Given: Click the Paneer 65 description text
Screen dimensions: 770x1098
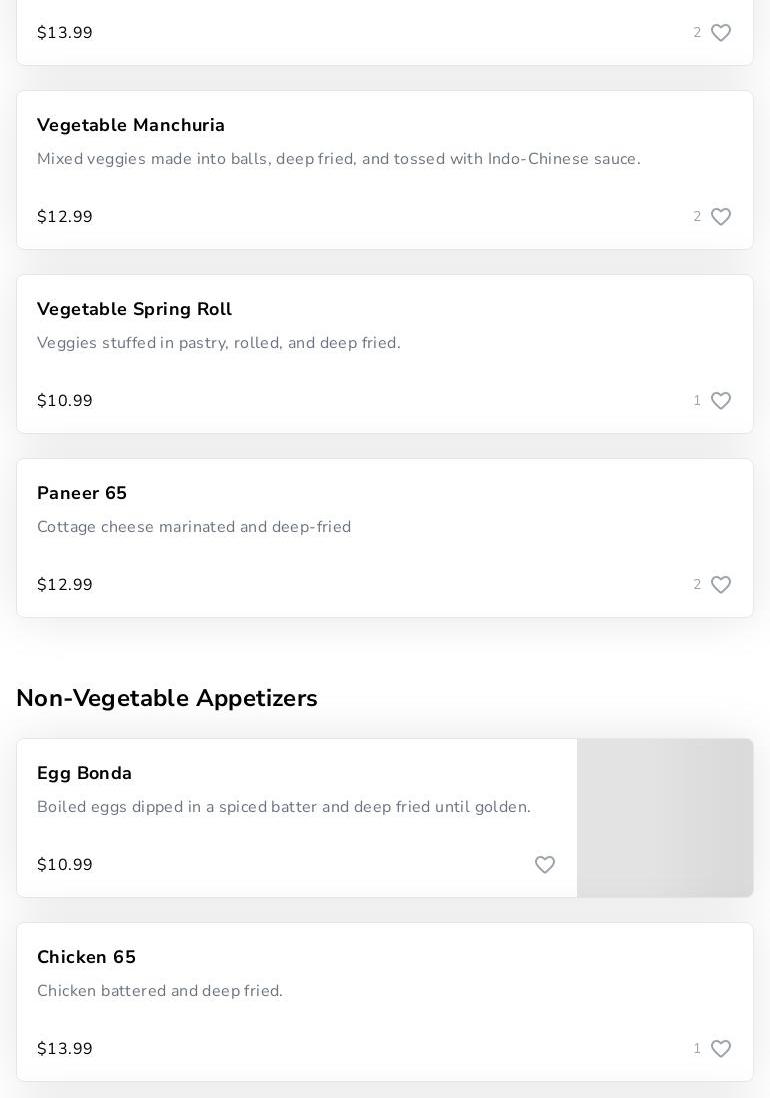Looking at the screenshot, I should coord(194,527).
